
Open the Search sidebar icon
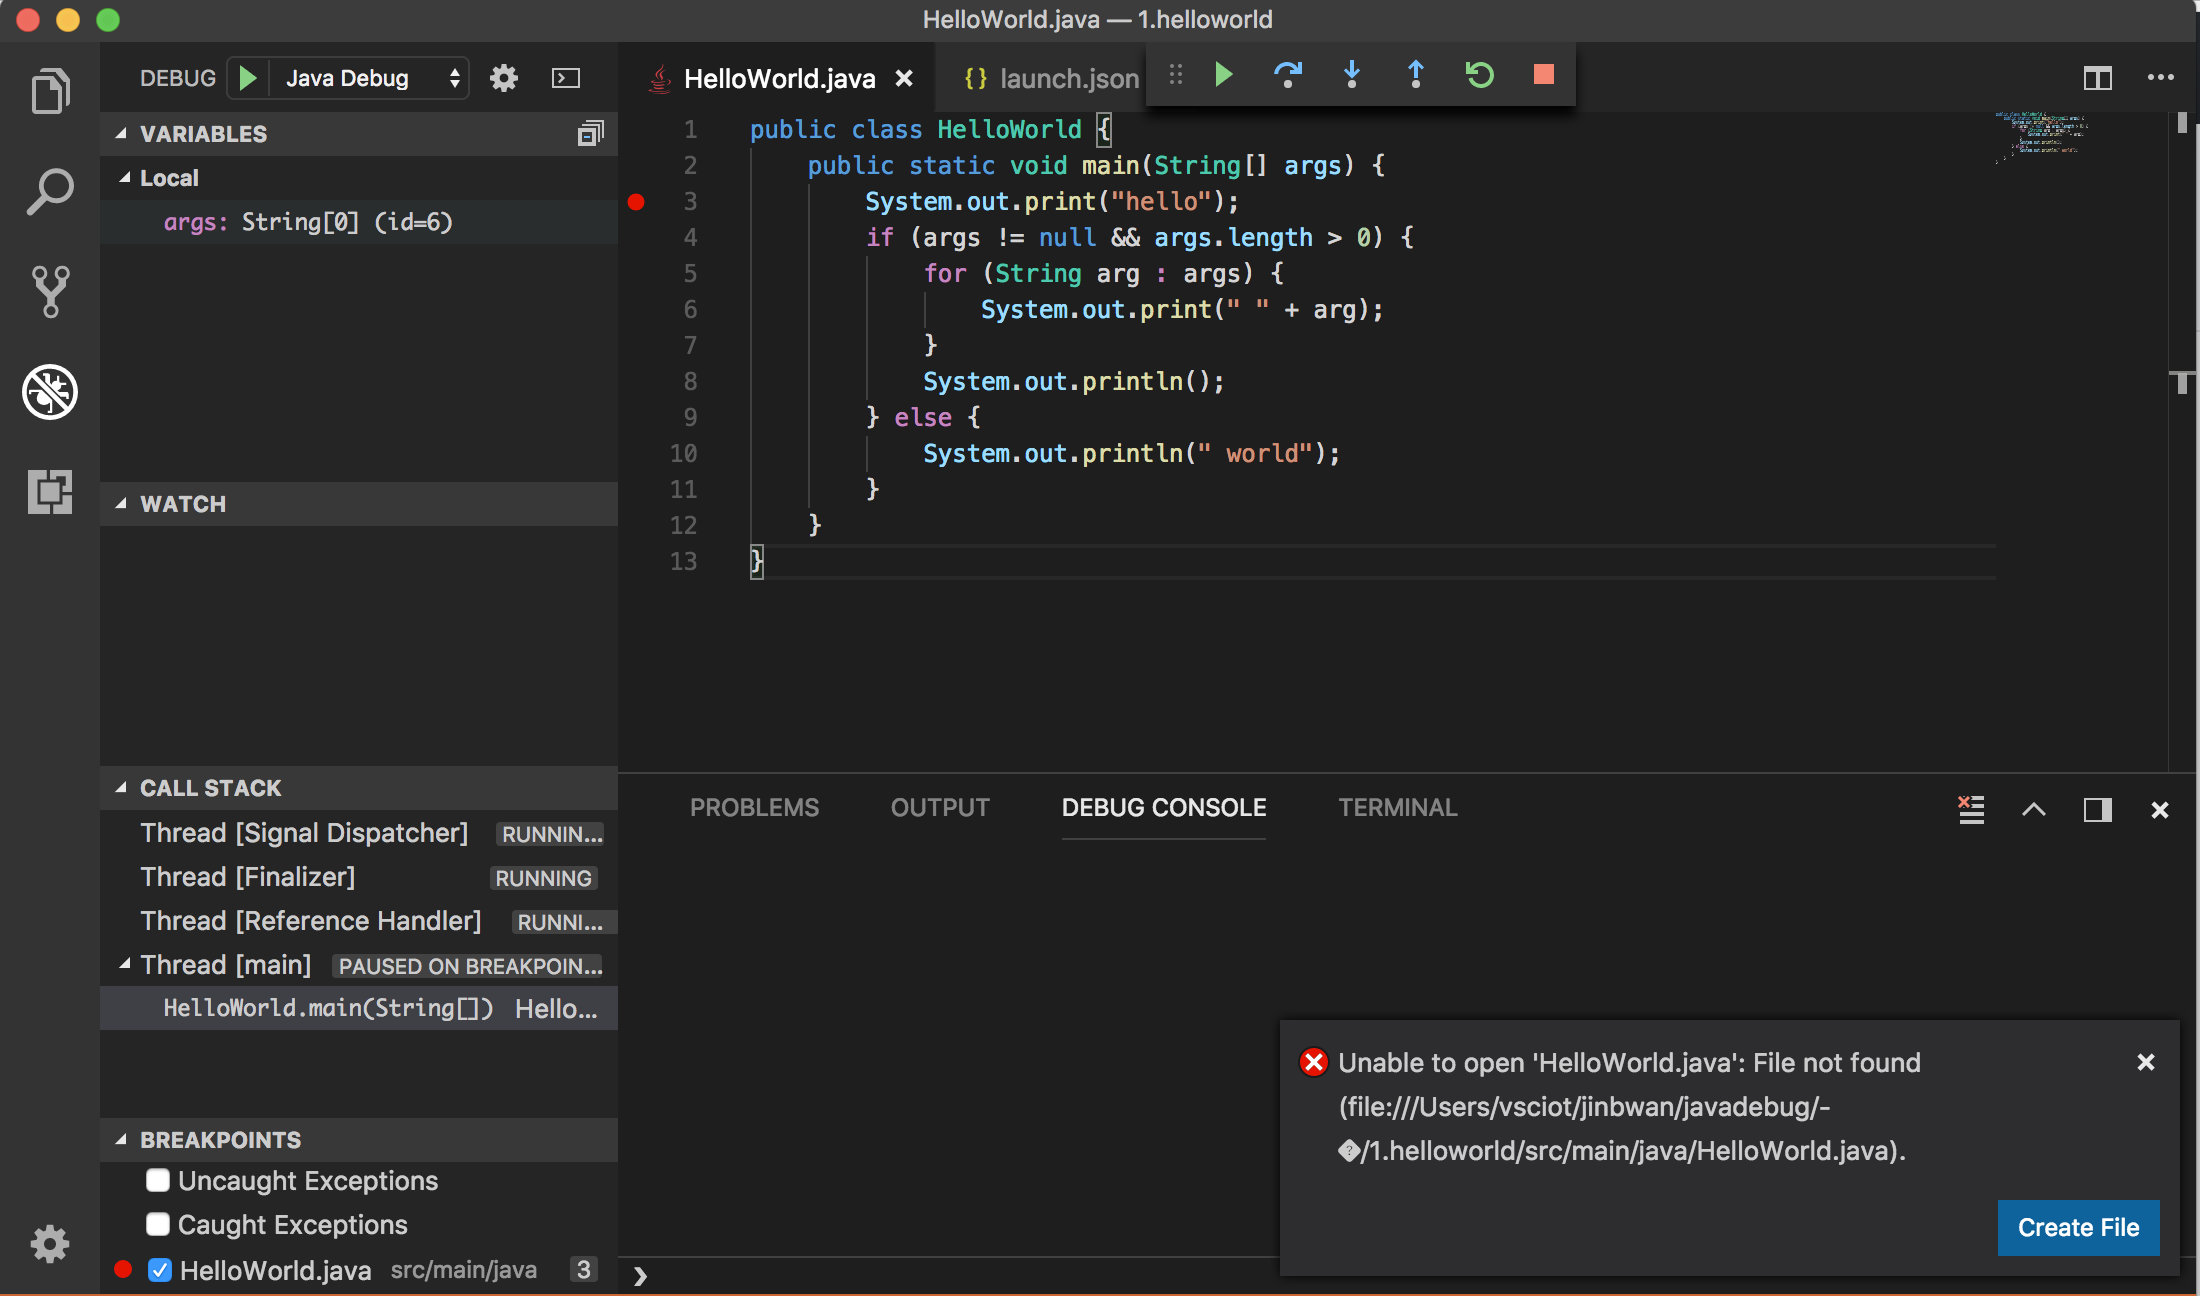point(49,191)
